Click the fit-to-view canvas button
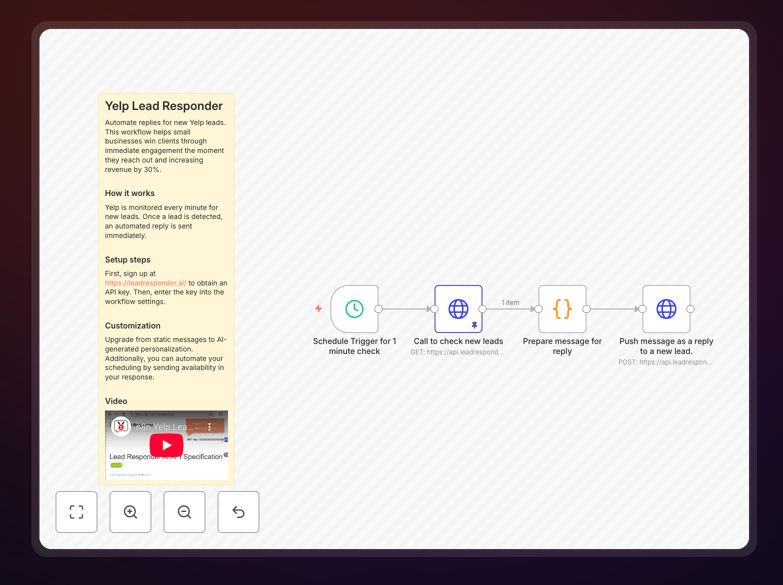Screen dimensions: 783x585 (x=76, y=512)
